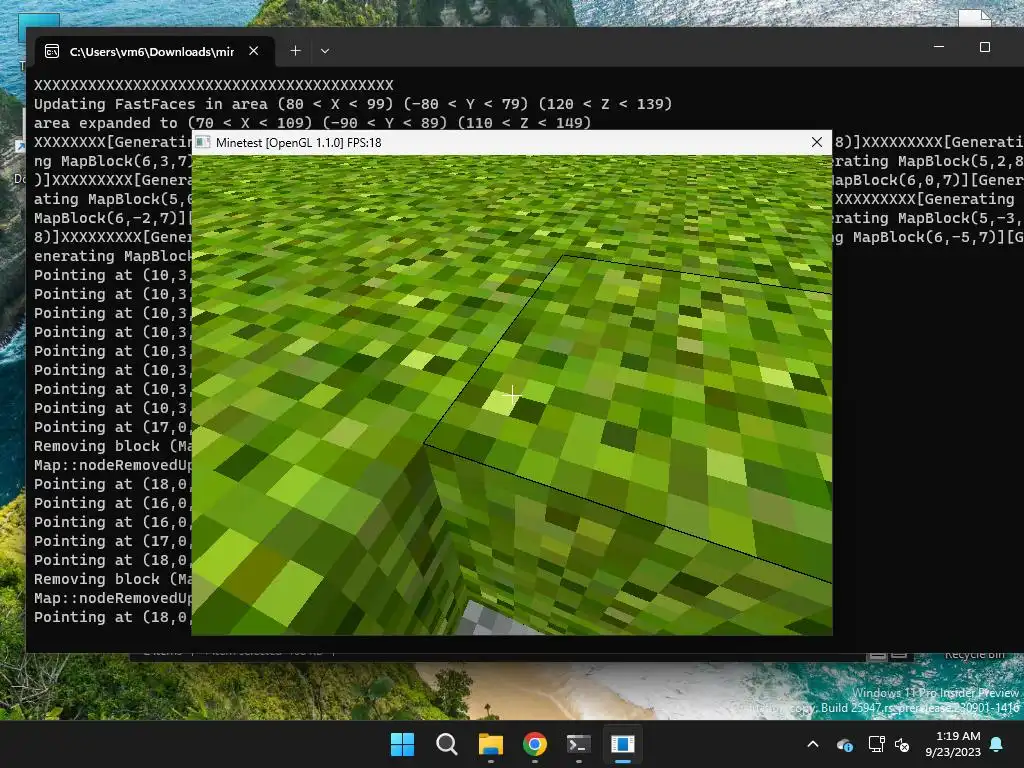1024x768 pixels.
Task: Click the muted volume tray icon
Action: pos(902,744)
